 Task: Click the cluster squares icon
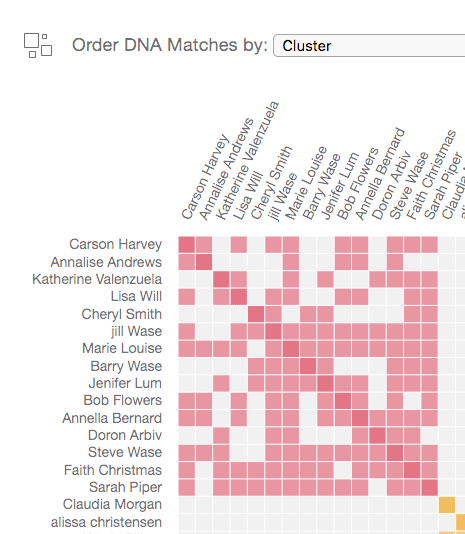coord(38,45)
